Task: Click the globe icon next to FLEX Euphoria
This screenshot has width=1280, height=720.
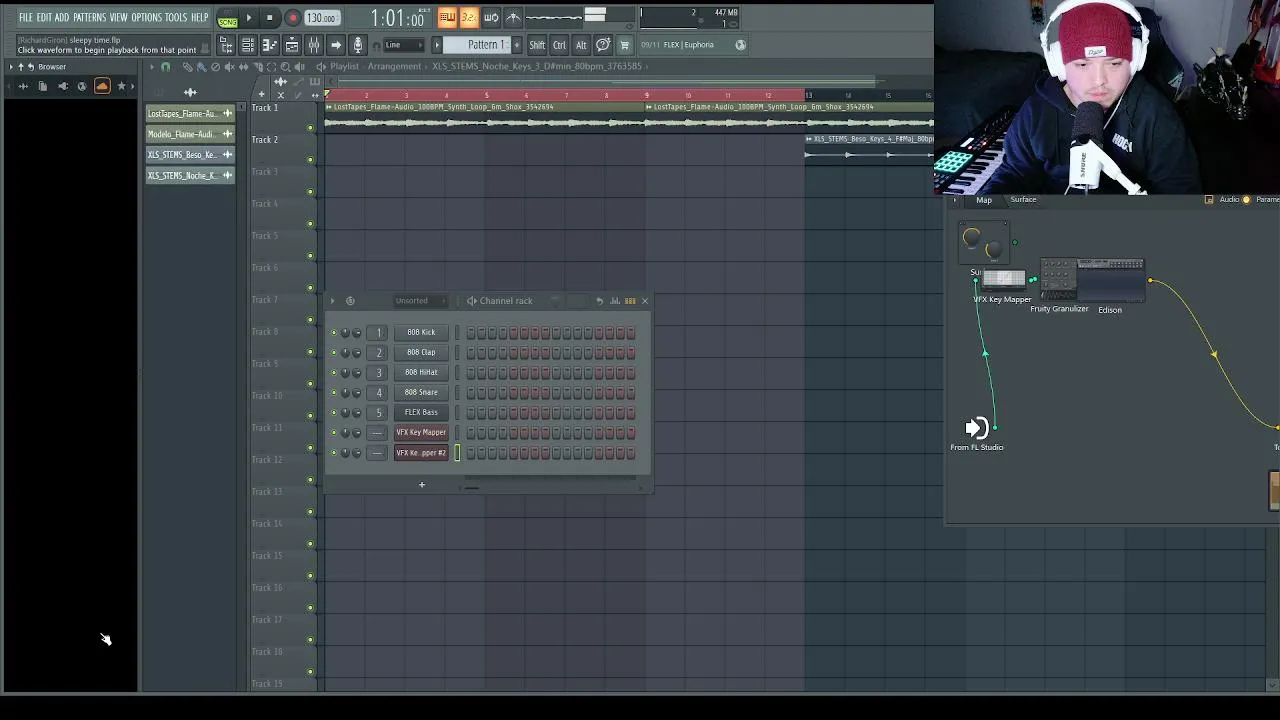Action: (740, 45)
